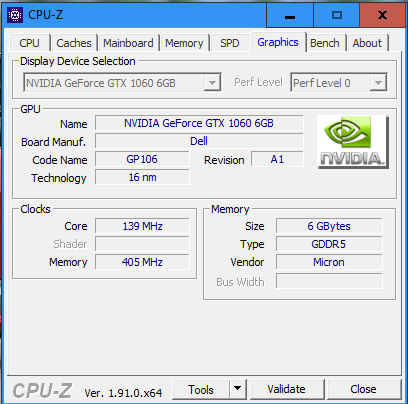The width and height of the screenshot is (408, 404).
Task: Click the Technology value 16 nm
Action: (x=142, y=177)
